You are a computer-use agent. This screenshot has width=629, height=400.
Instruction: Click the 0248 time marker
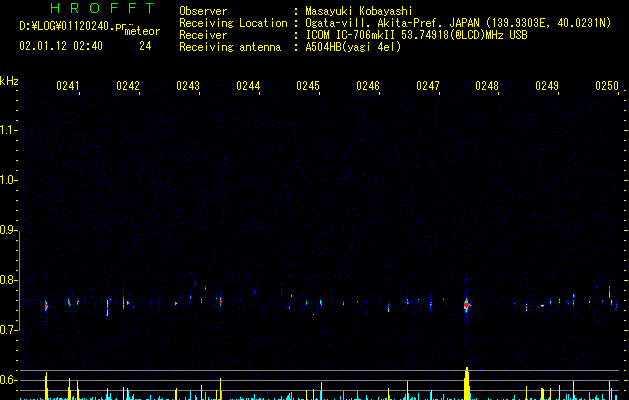[x=487, y=86]
